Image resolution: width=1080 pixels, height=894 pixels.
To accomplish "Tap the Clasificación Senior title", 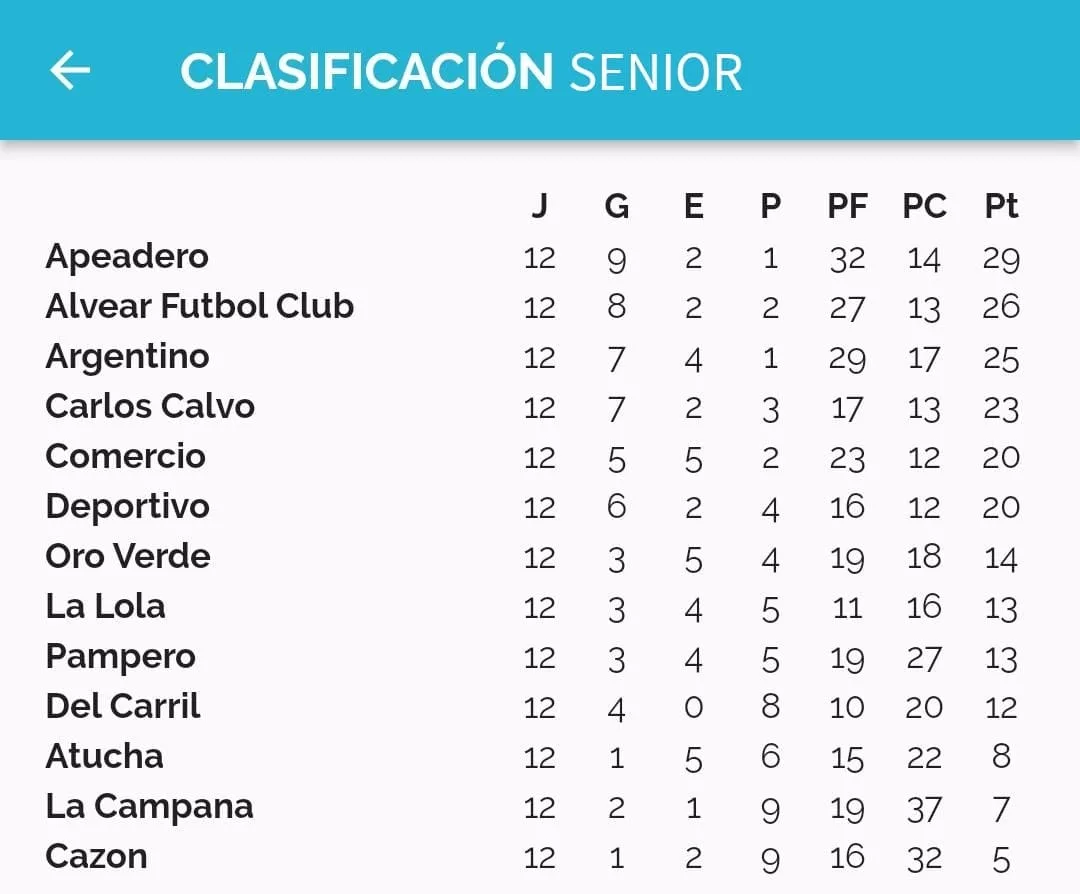I will tap(461, 72).
